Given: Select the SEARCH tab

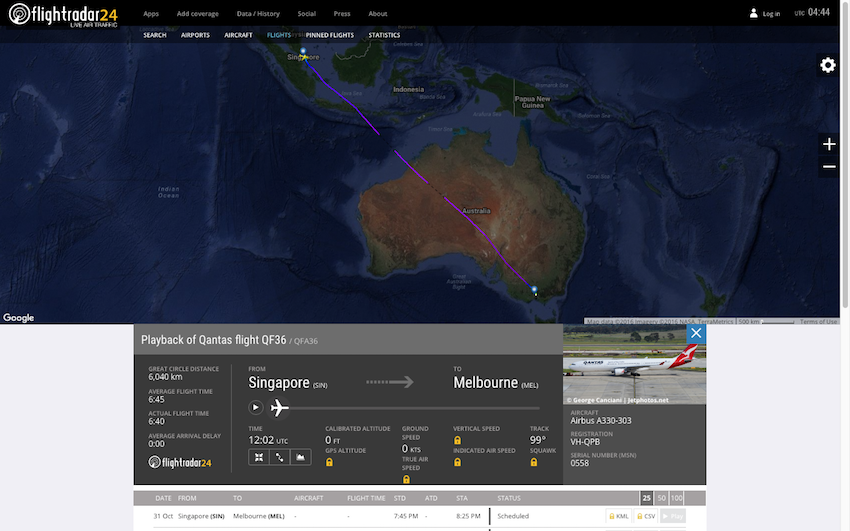Looking at the screenshot, I should [x=154, y=35].
